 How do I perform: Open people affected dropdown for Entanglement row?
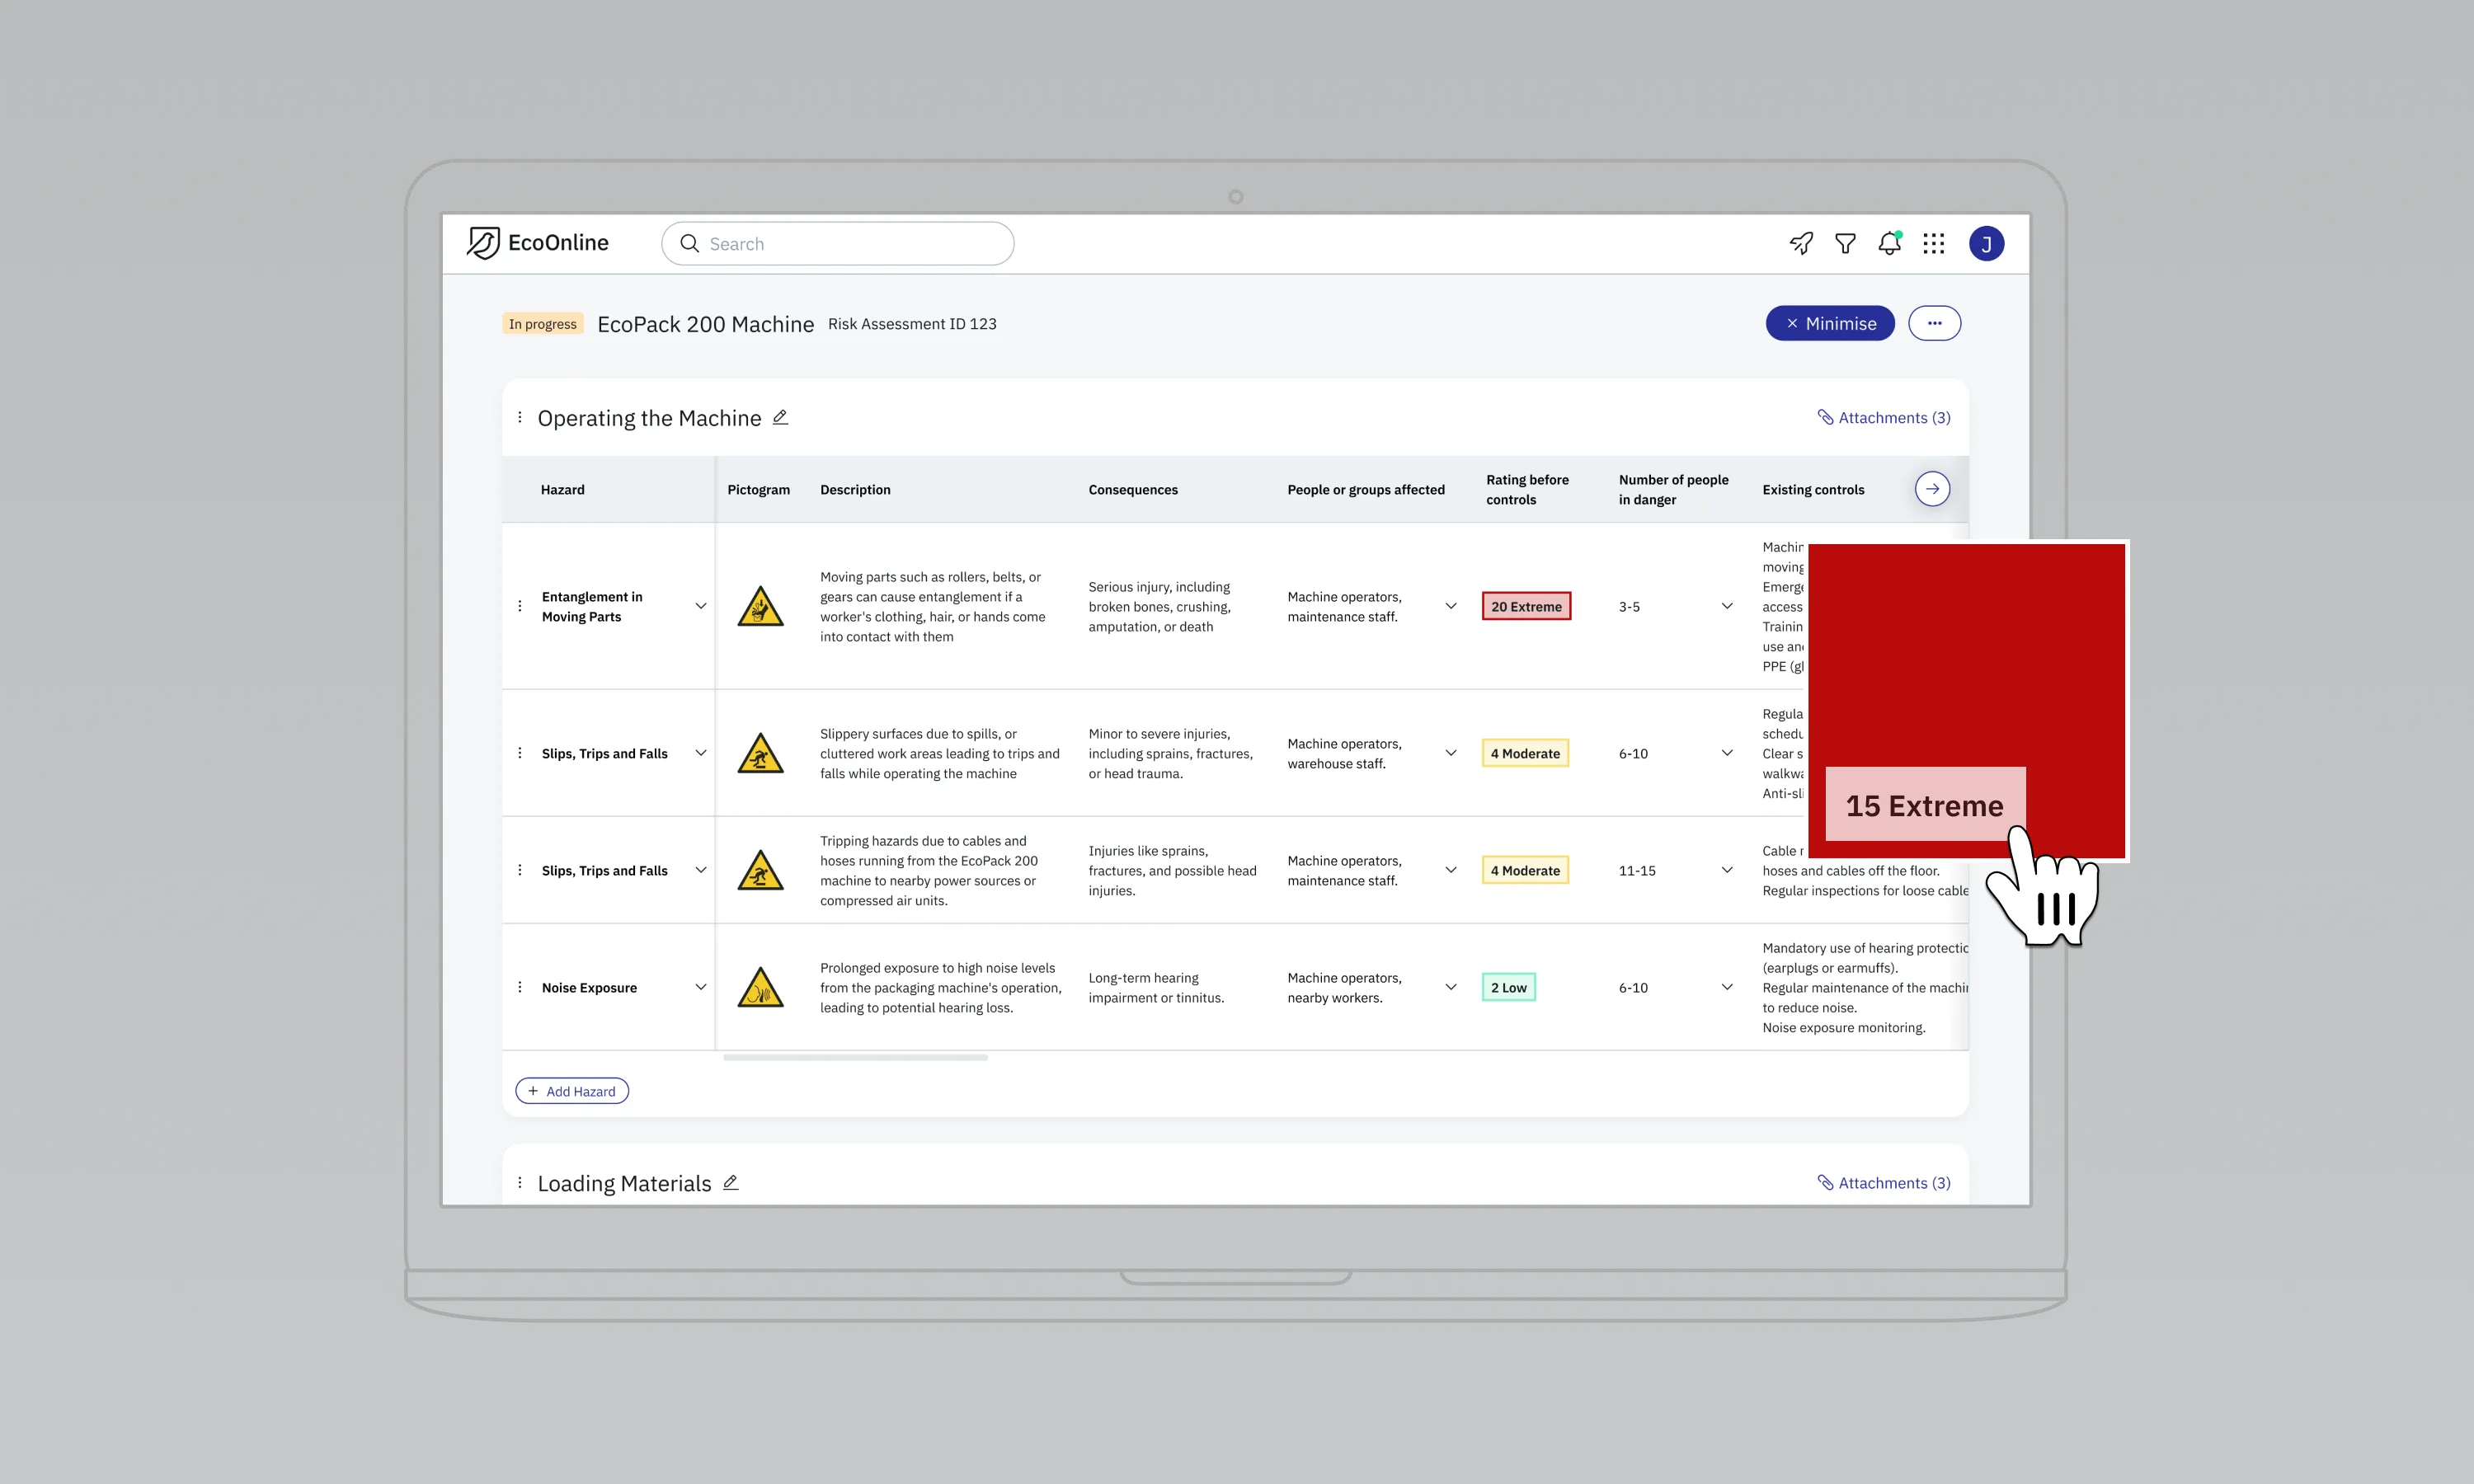click(x=1450, y=606)
